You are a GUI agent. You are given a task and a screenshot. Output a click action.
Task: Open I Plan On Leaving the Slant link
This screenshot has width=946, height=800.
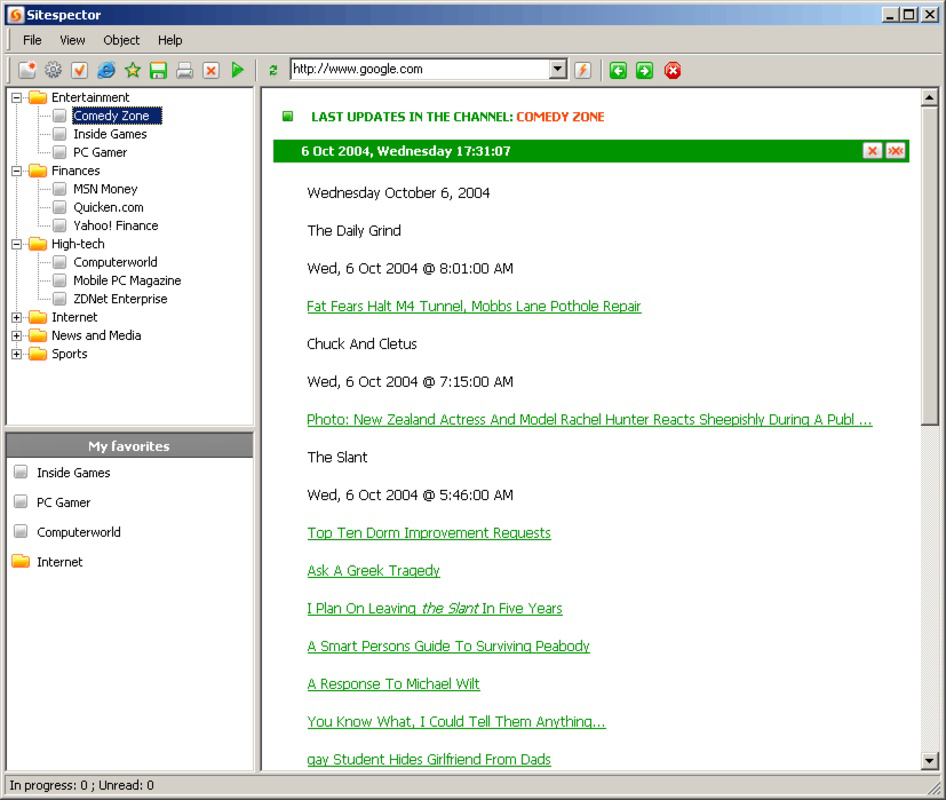tap(434, 608)
